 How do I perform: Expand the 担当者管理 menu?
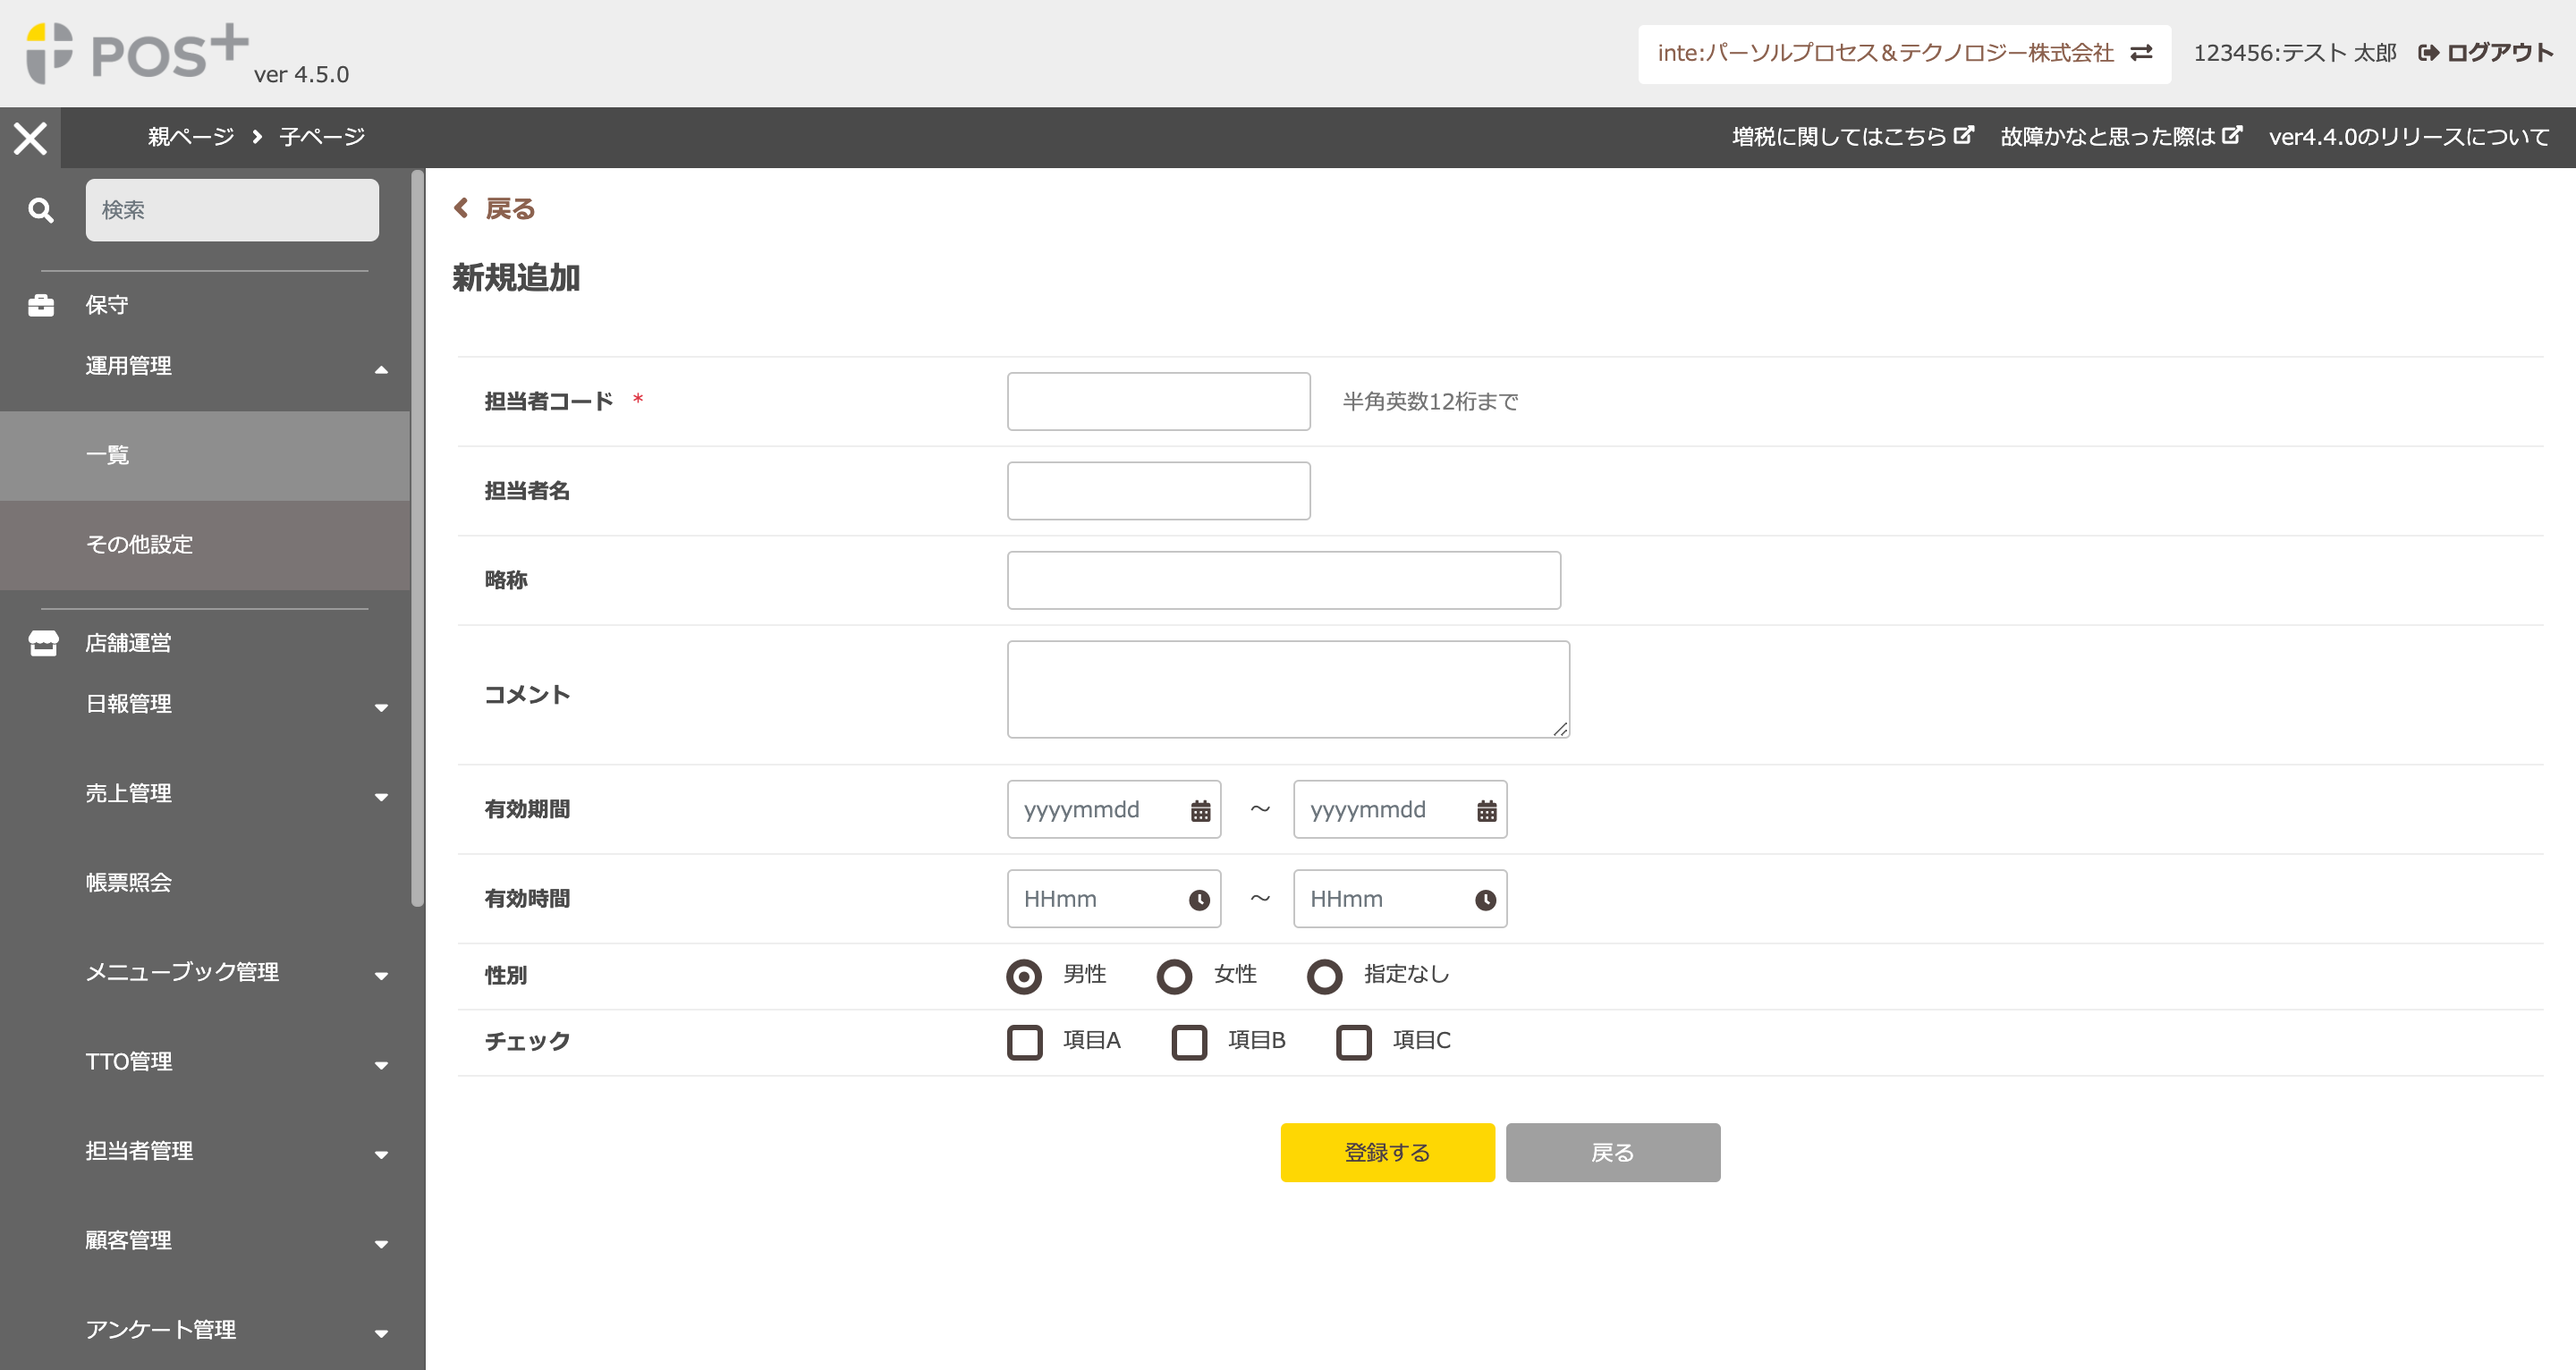pyautogui.click(x=381, y=1155)
